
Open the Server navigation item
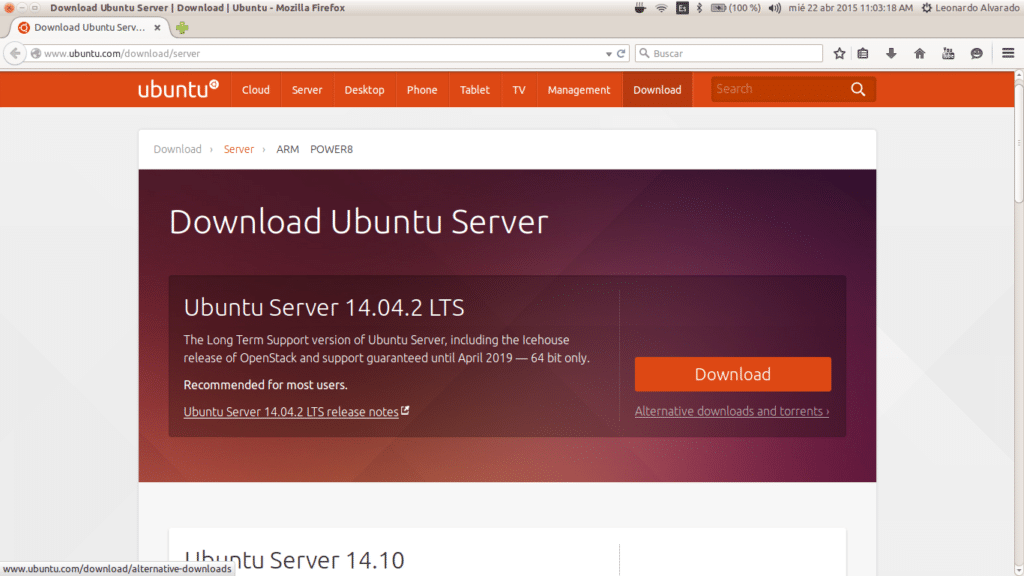[x=307, y=90]
